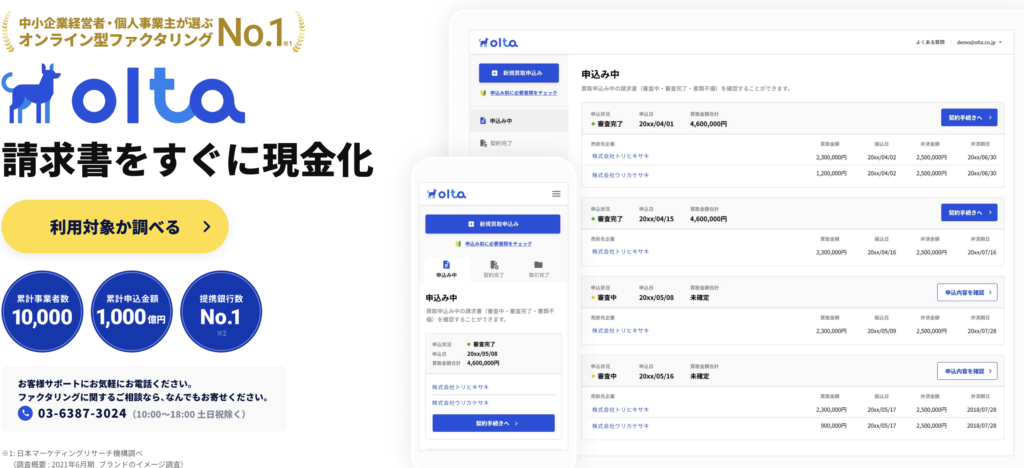This screenshot has height=468, width=1024.
Task: Select 申込み中 document icon tab in mobile mockup
Action: tap(447, 268)
